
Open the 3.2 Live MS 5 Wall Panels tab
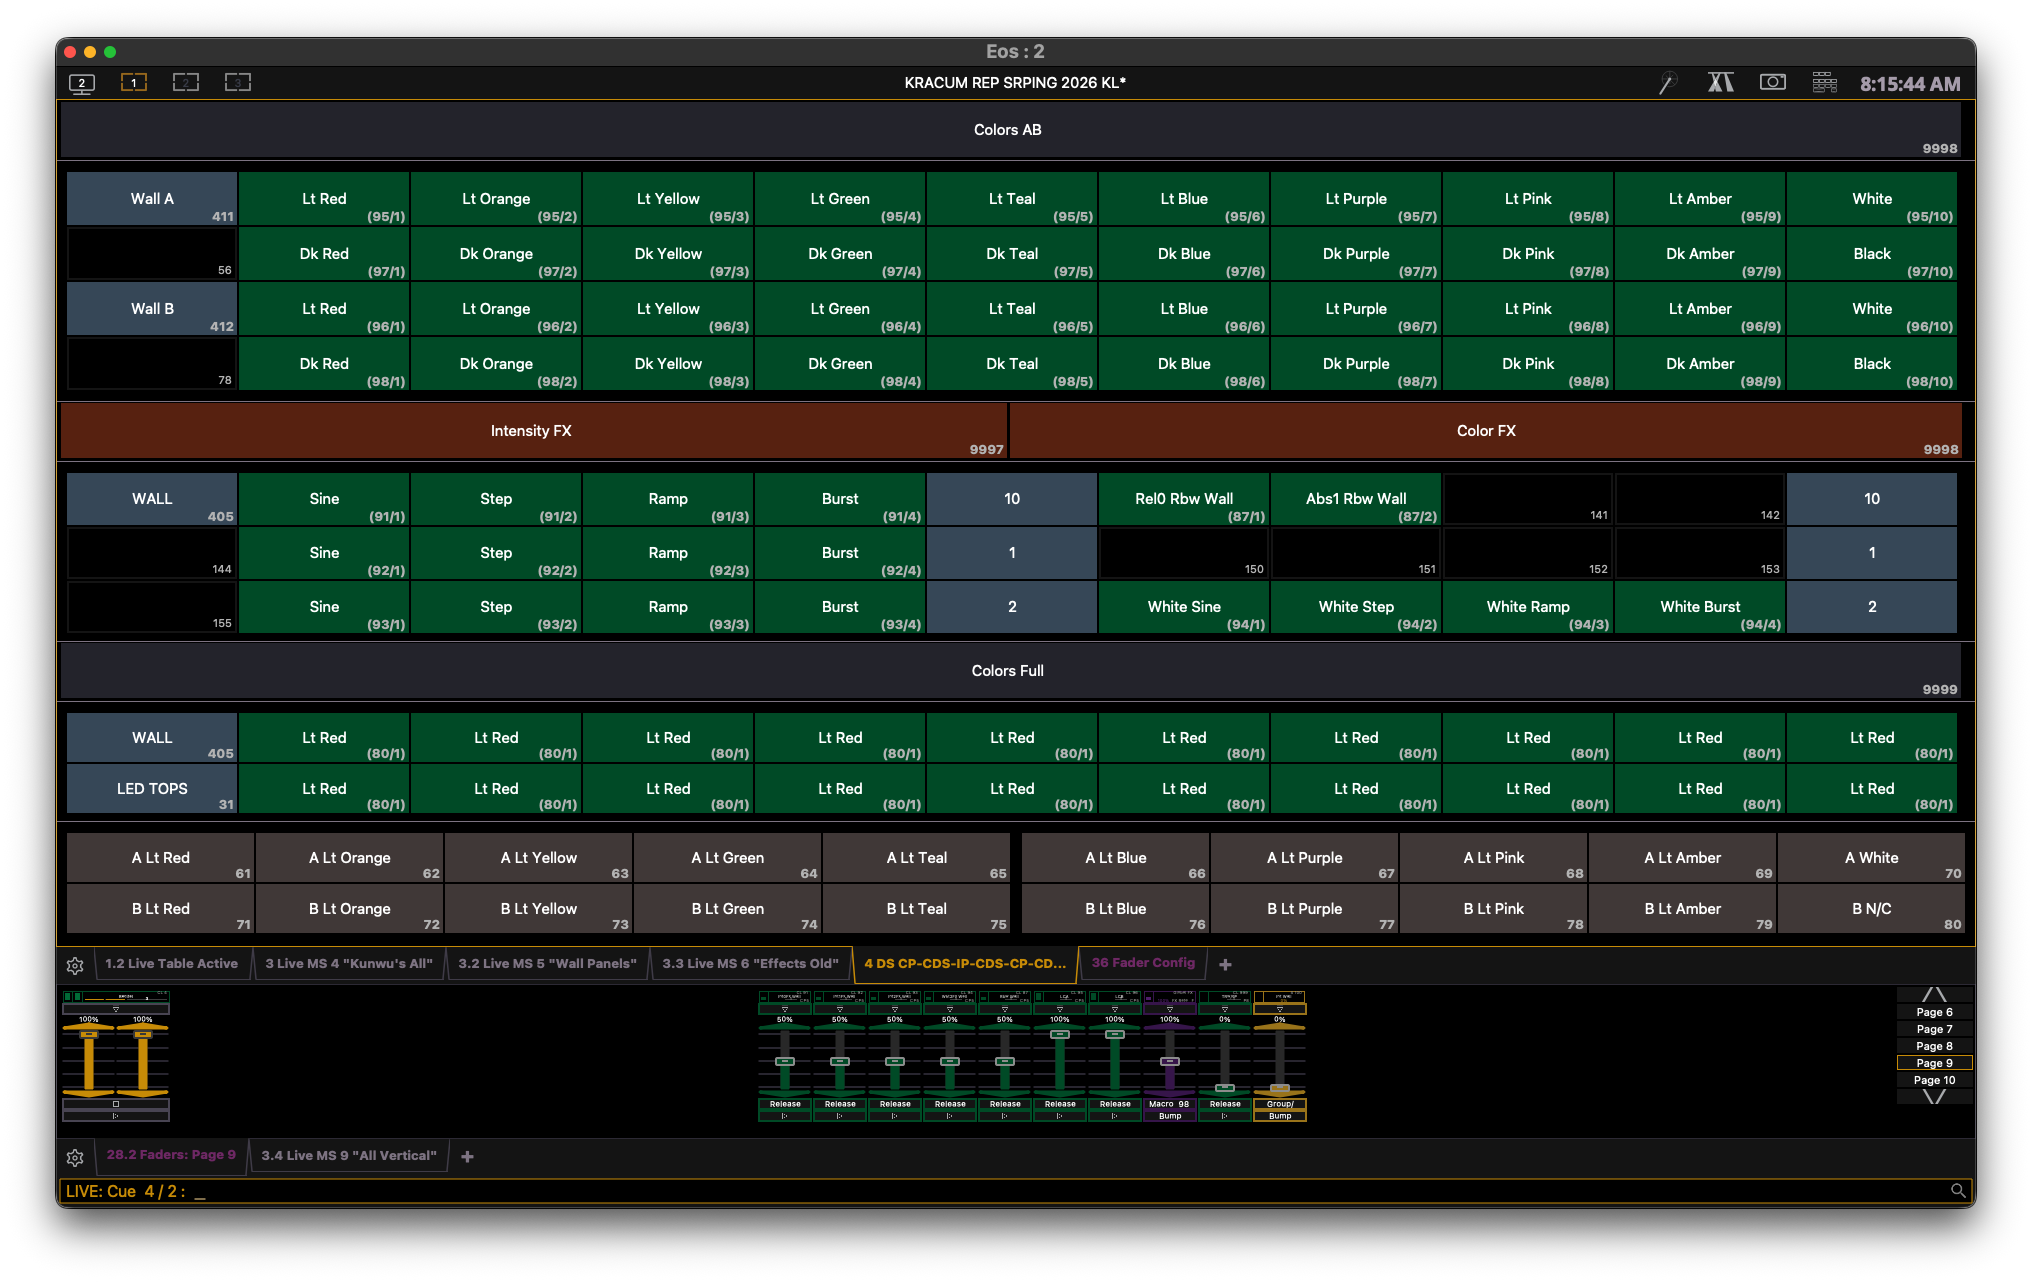pyautogui.click(x=547, y=964)
